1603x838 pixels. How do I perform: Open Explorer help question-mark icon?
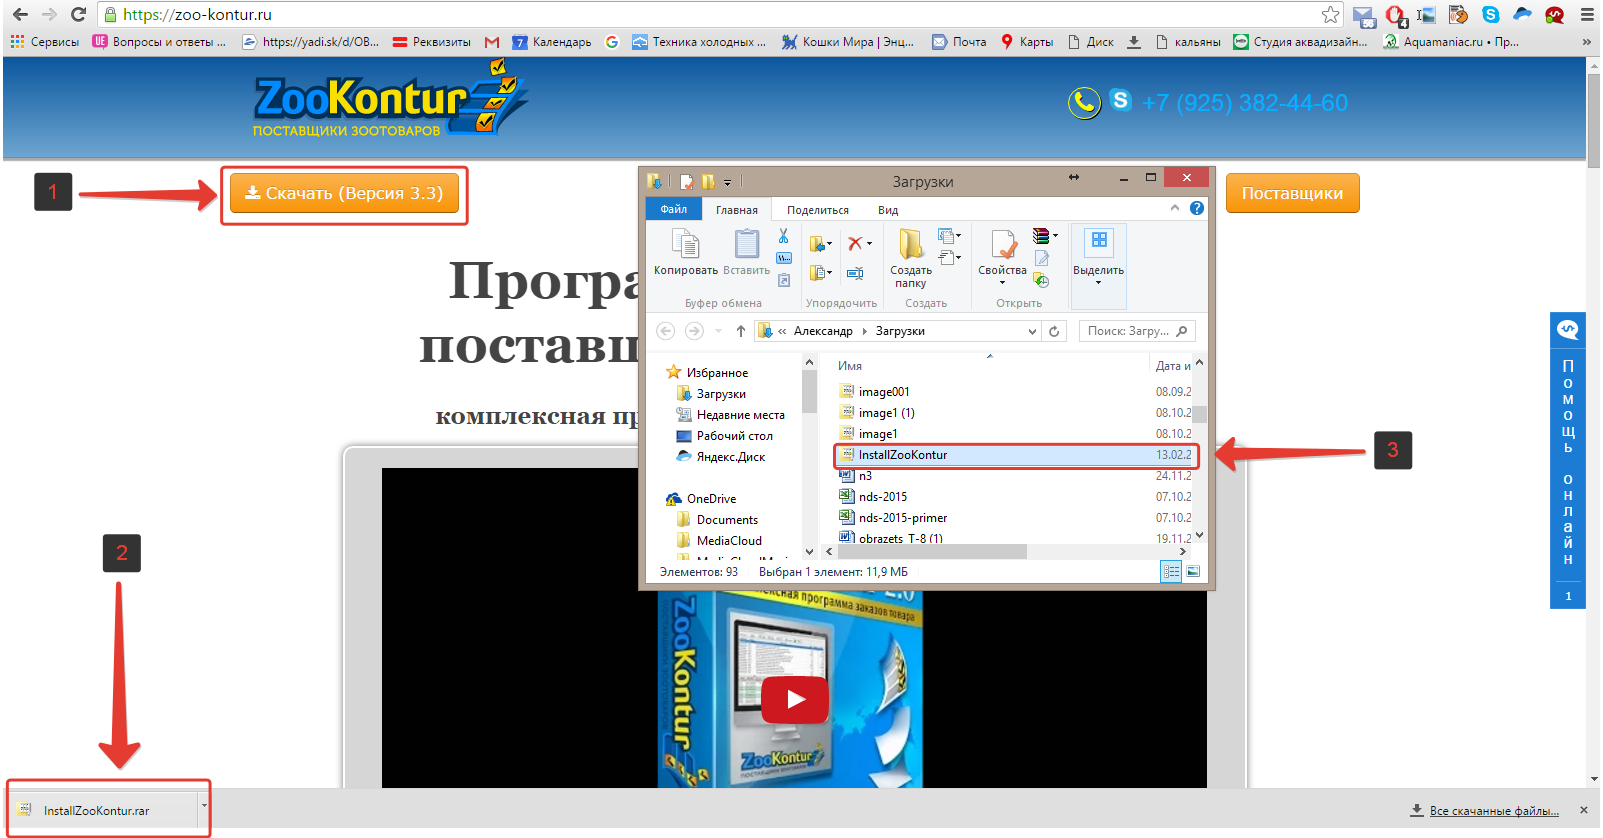click(x=1197, y=208)
